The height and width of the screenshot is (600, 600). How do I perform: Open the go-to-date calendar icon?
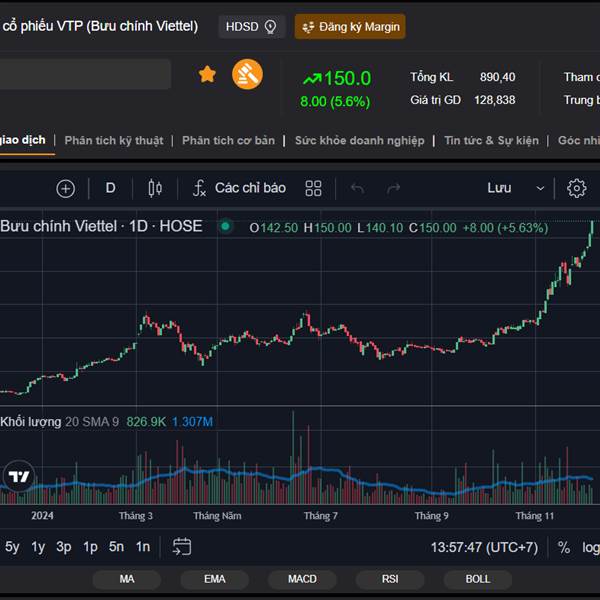click(x=182, y=546)
